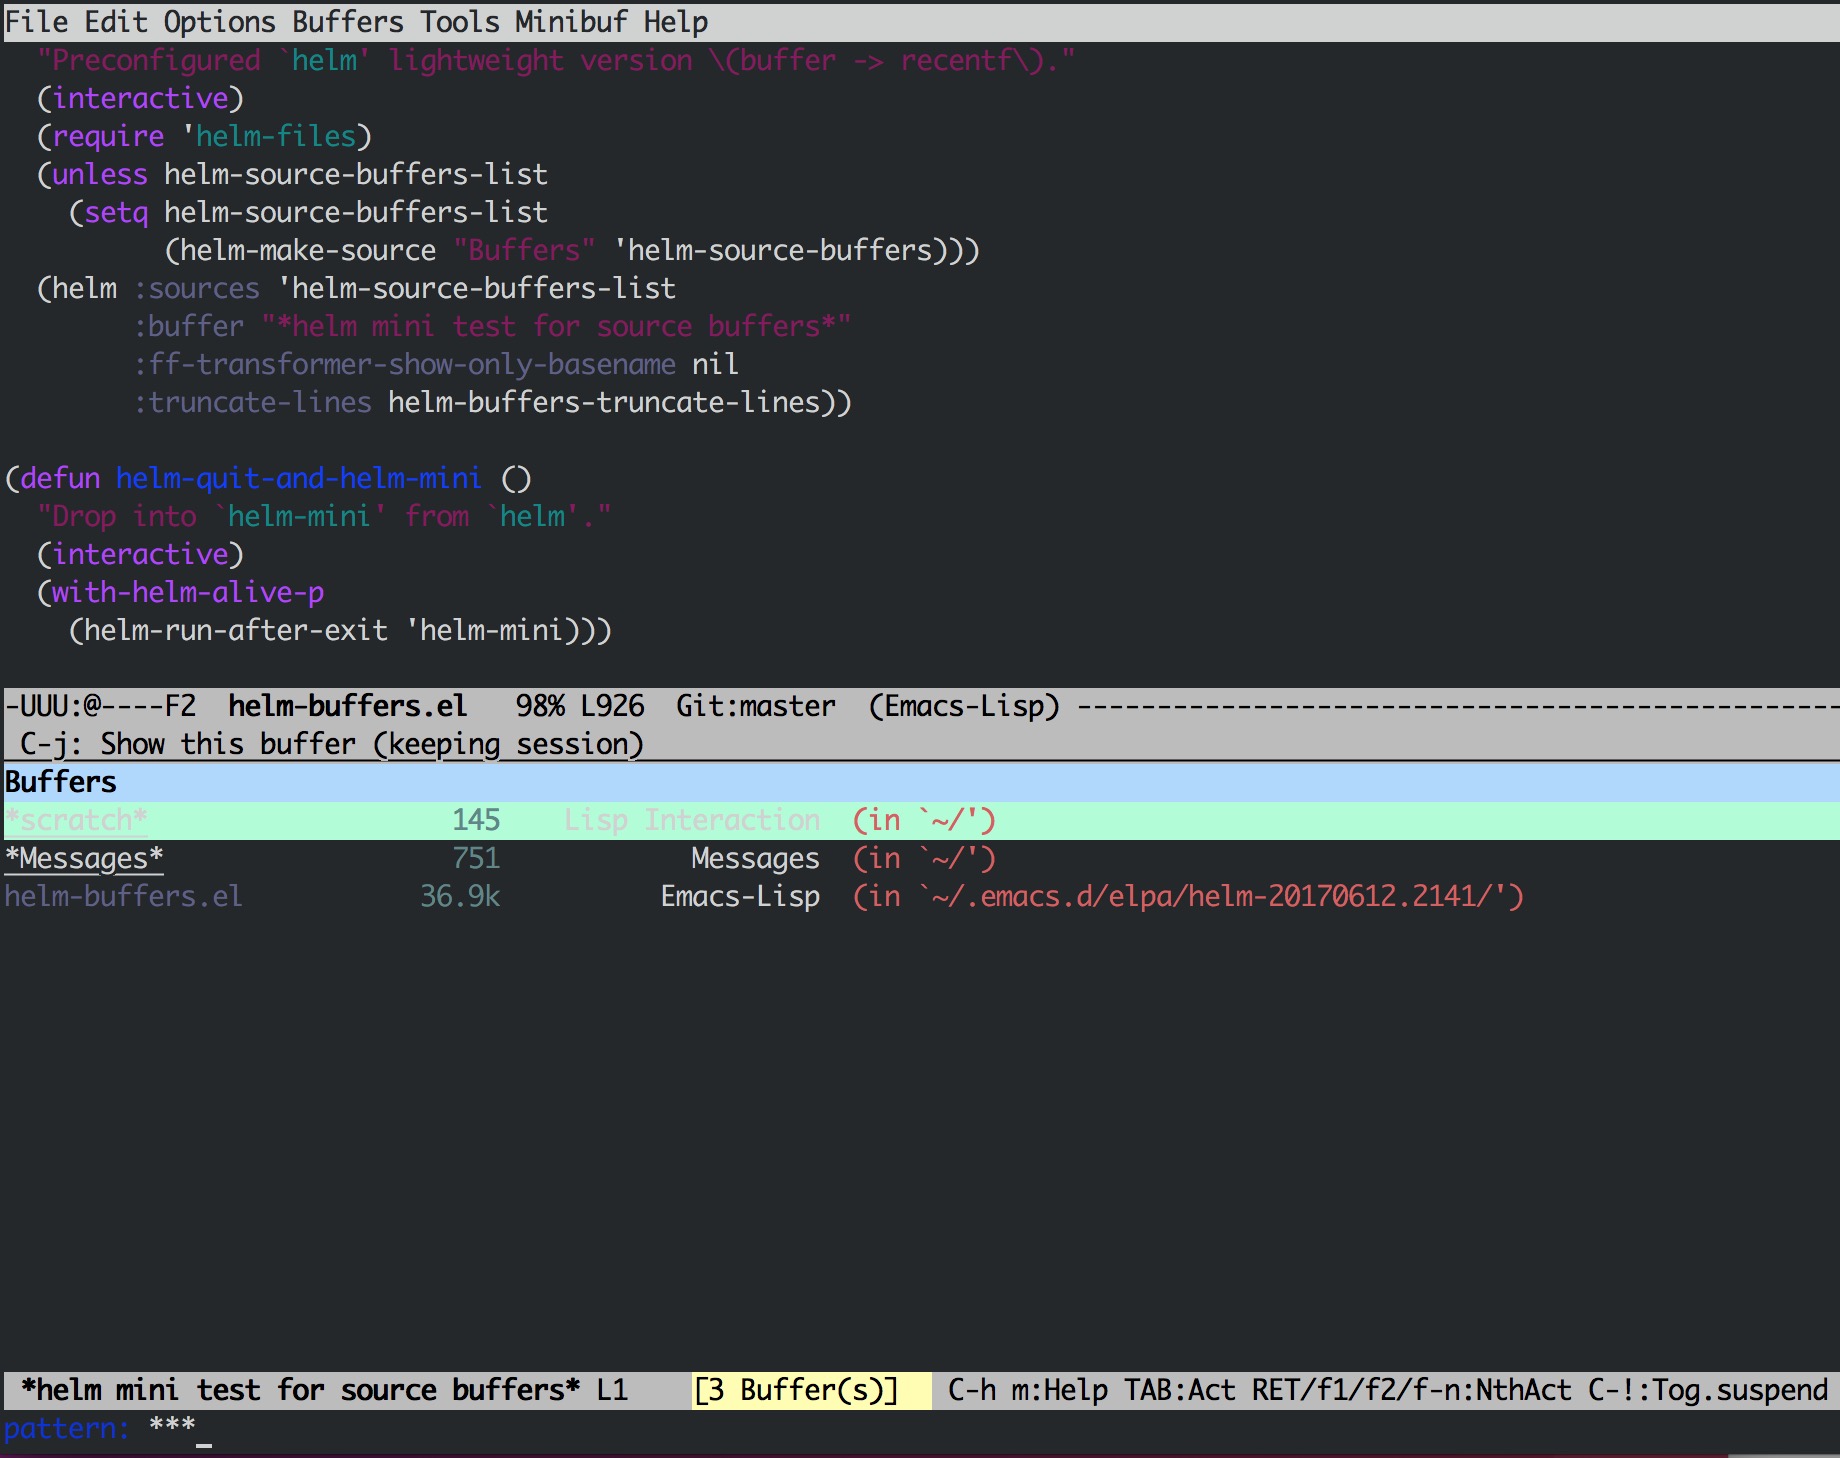Click the defun helm-quit-and-helm-mini line
This screenshot has width=1840, height=1458.
[x=268, y=478]
